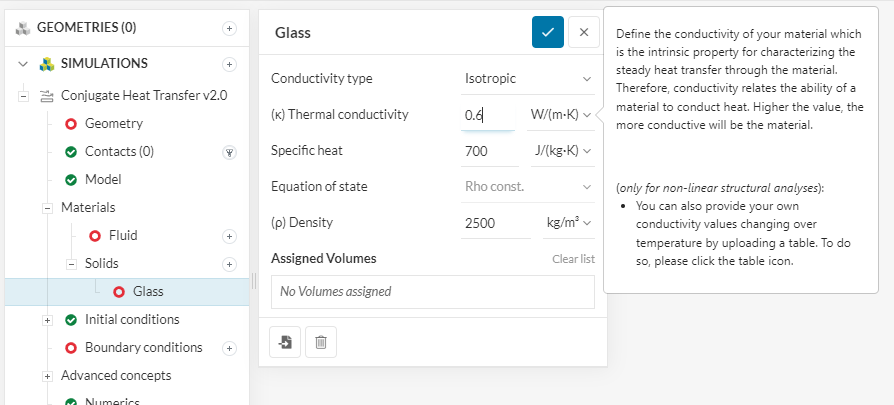
Task: Collapse the SIMULATIONS section
Action: (x=23, y=64)
